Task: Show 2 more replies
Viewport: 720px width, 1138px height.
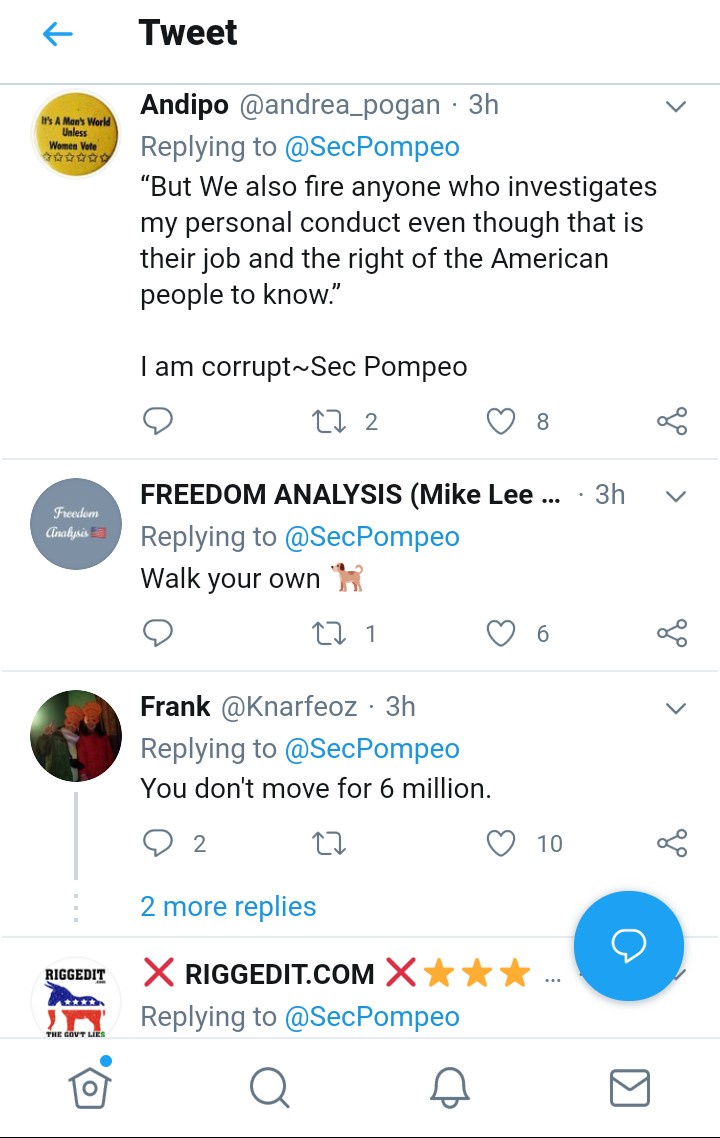Action: 228,907
